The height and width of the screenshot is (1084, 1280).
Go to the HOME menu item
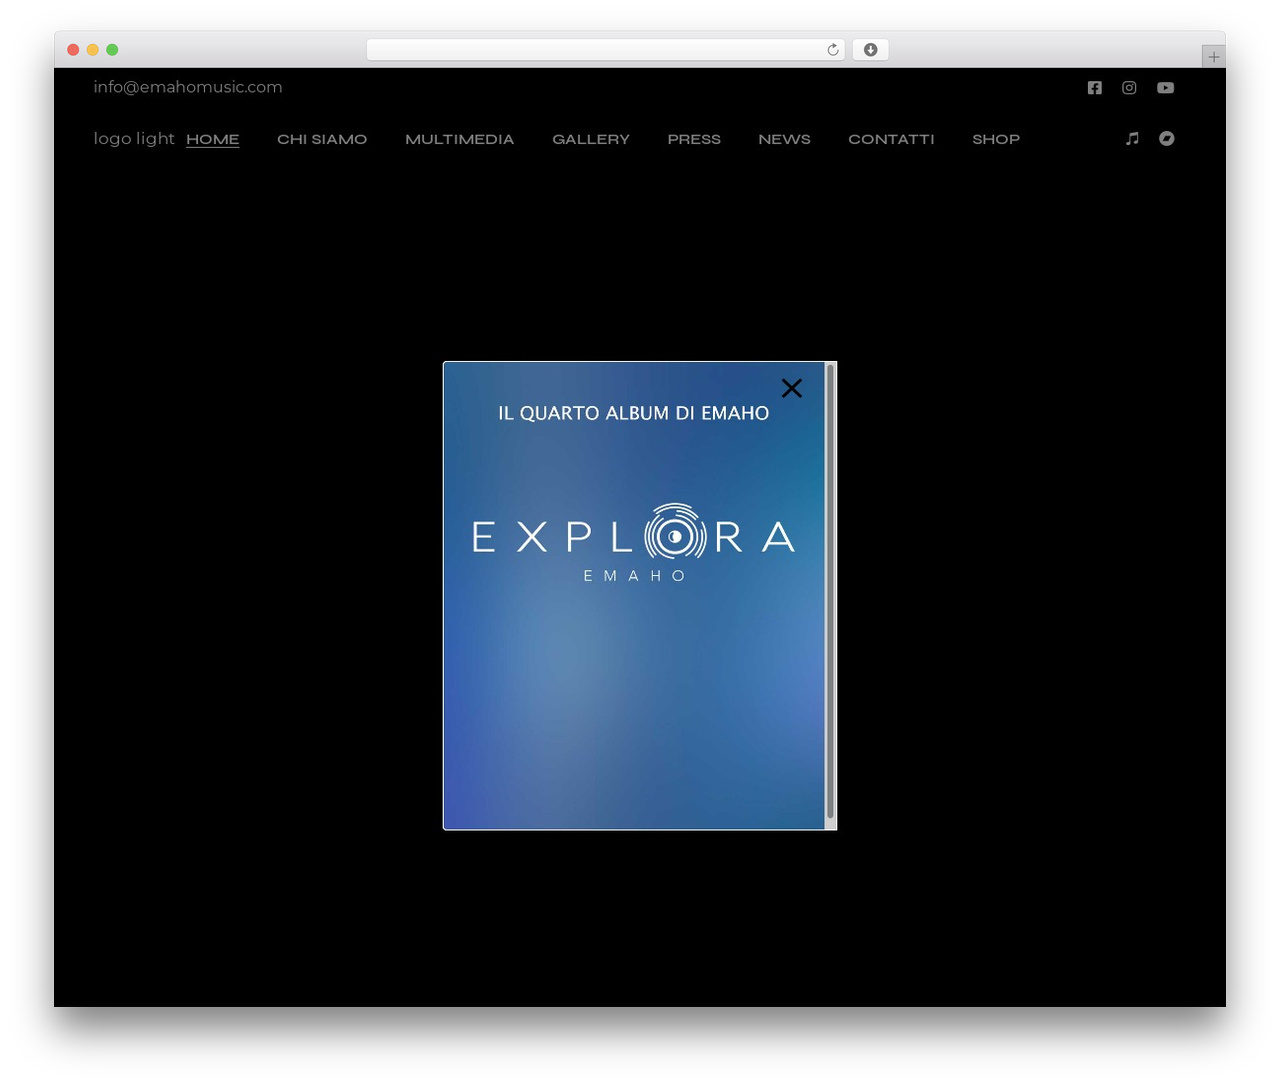click(x=213, y=139)
